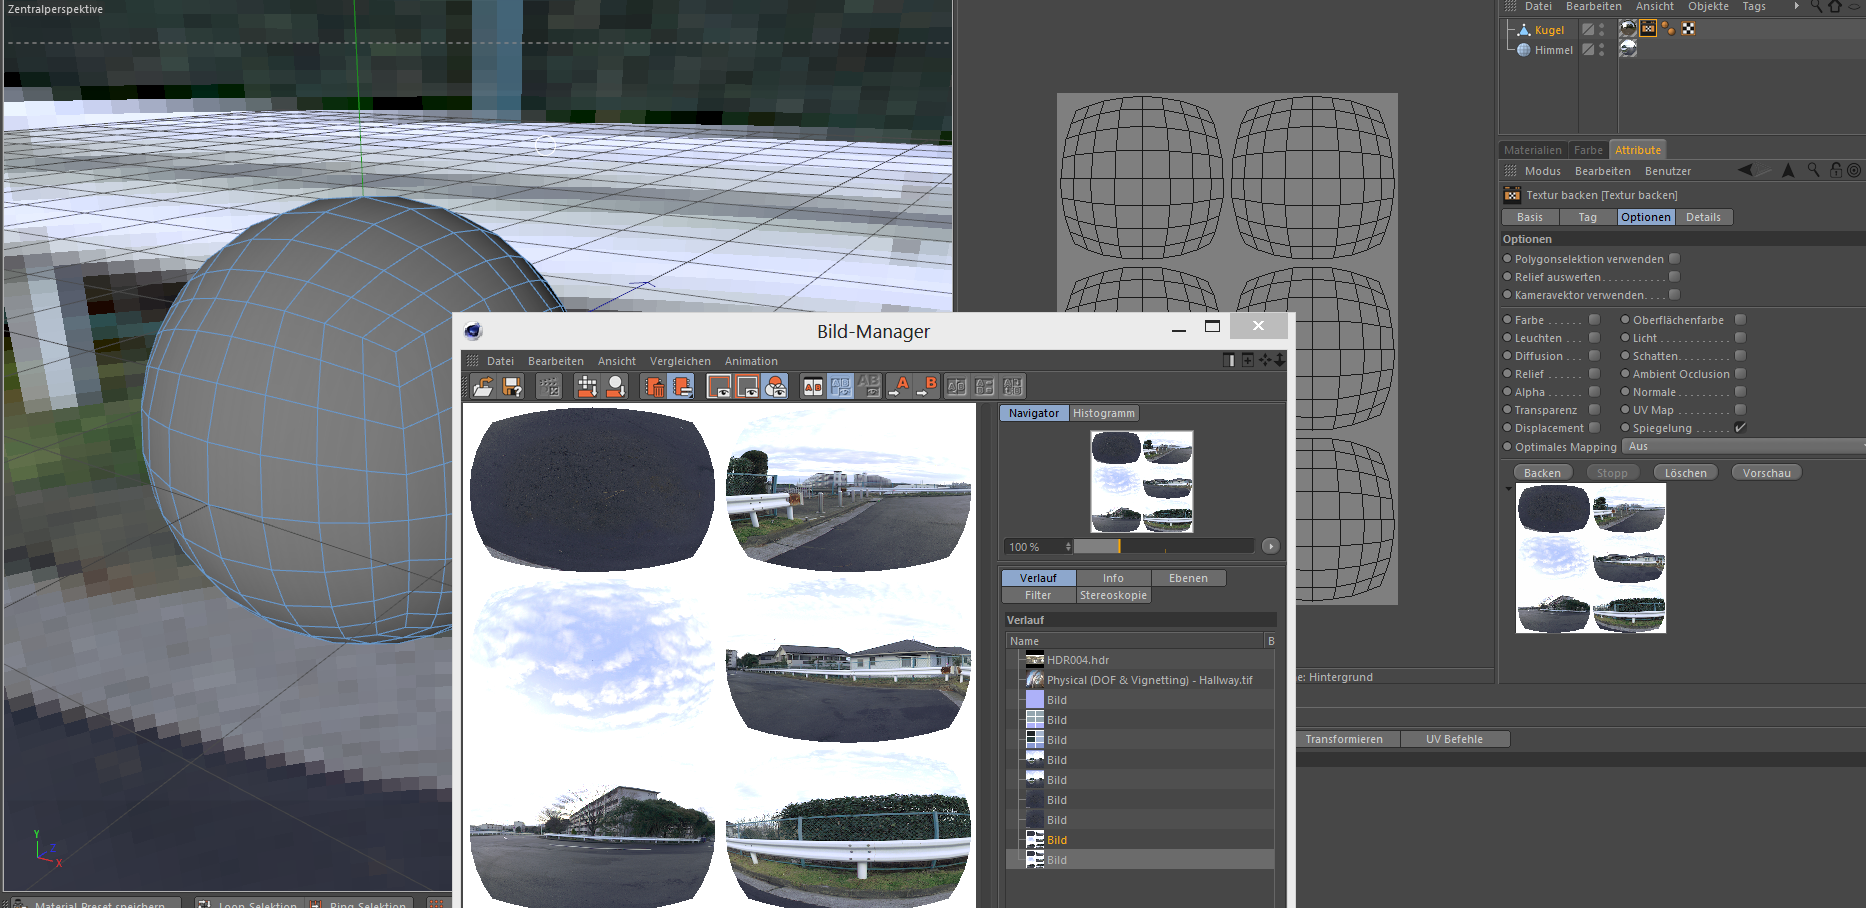Click the Vorschau button
Image resolution: width=1866 pixels, height=908 pixels.
point(1766,473)
